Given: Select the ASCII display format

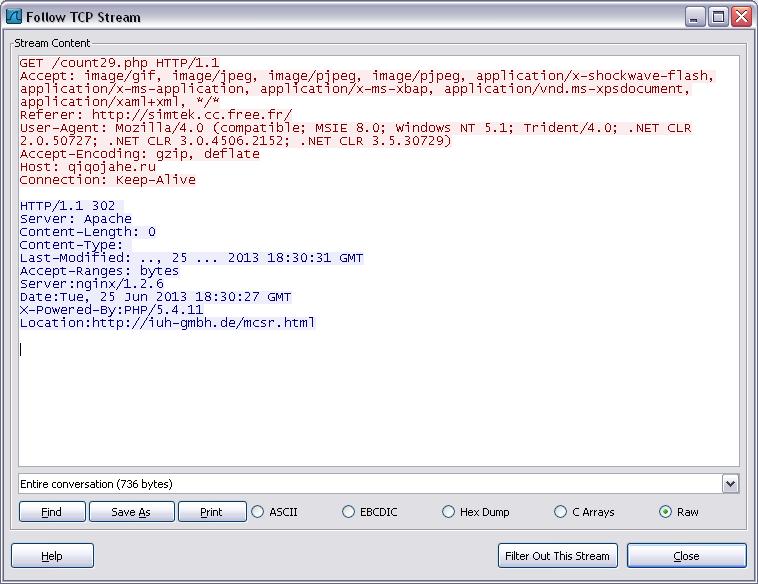Looking at the screenshot, I should 259,512.
